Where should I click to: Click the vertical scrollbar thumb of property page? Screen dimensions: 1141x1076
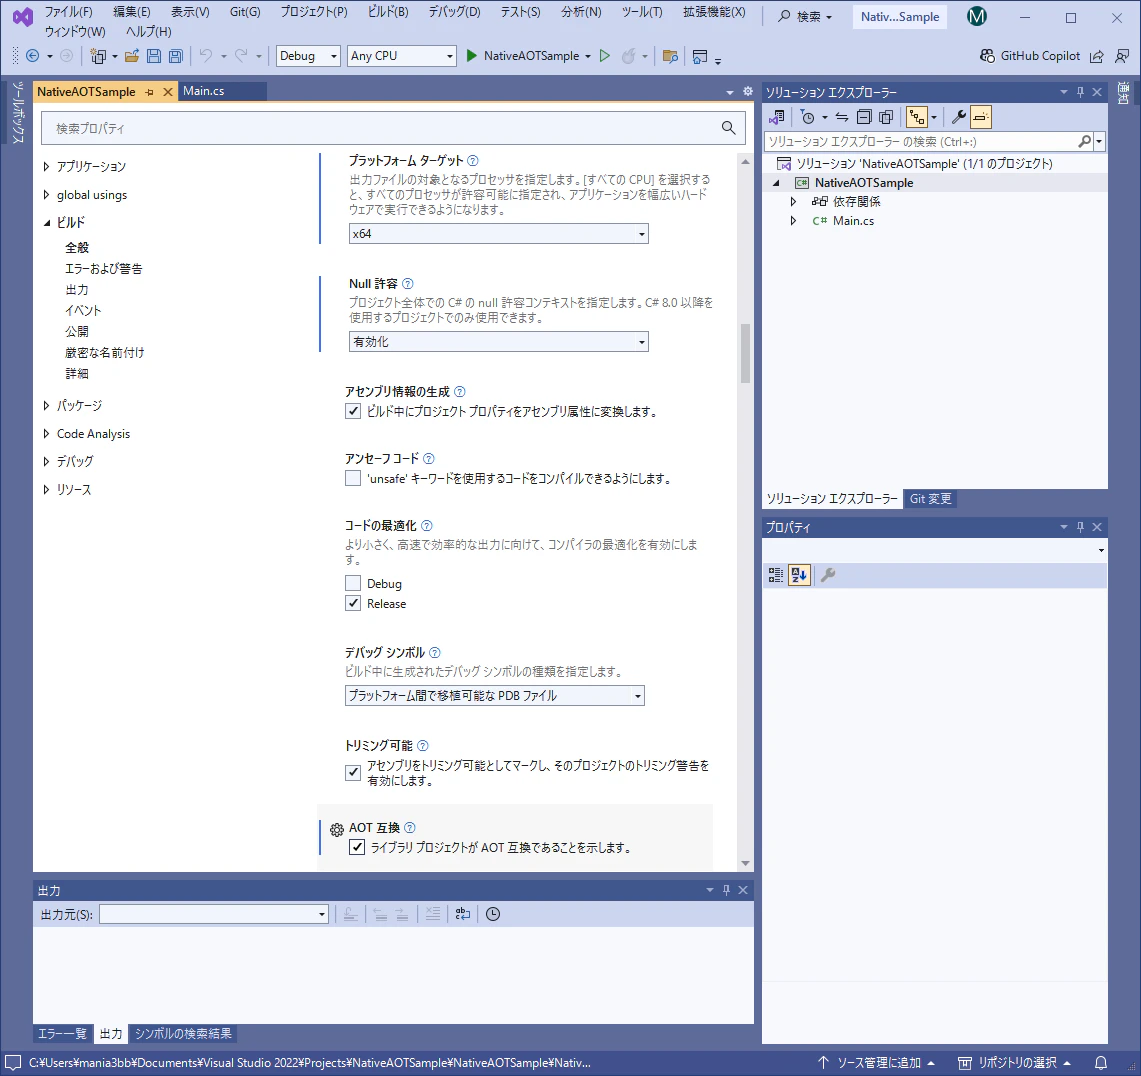(745, 354)
